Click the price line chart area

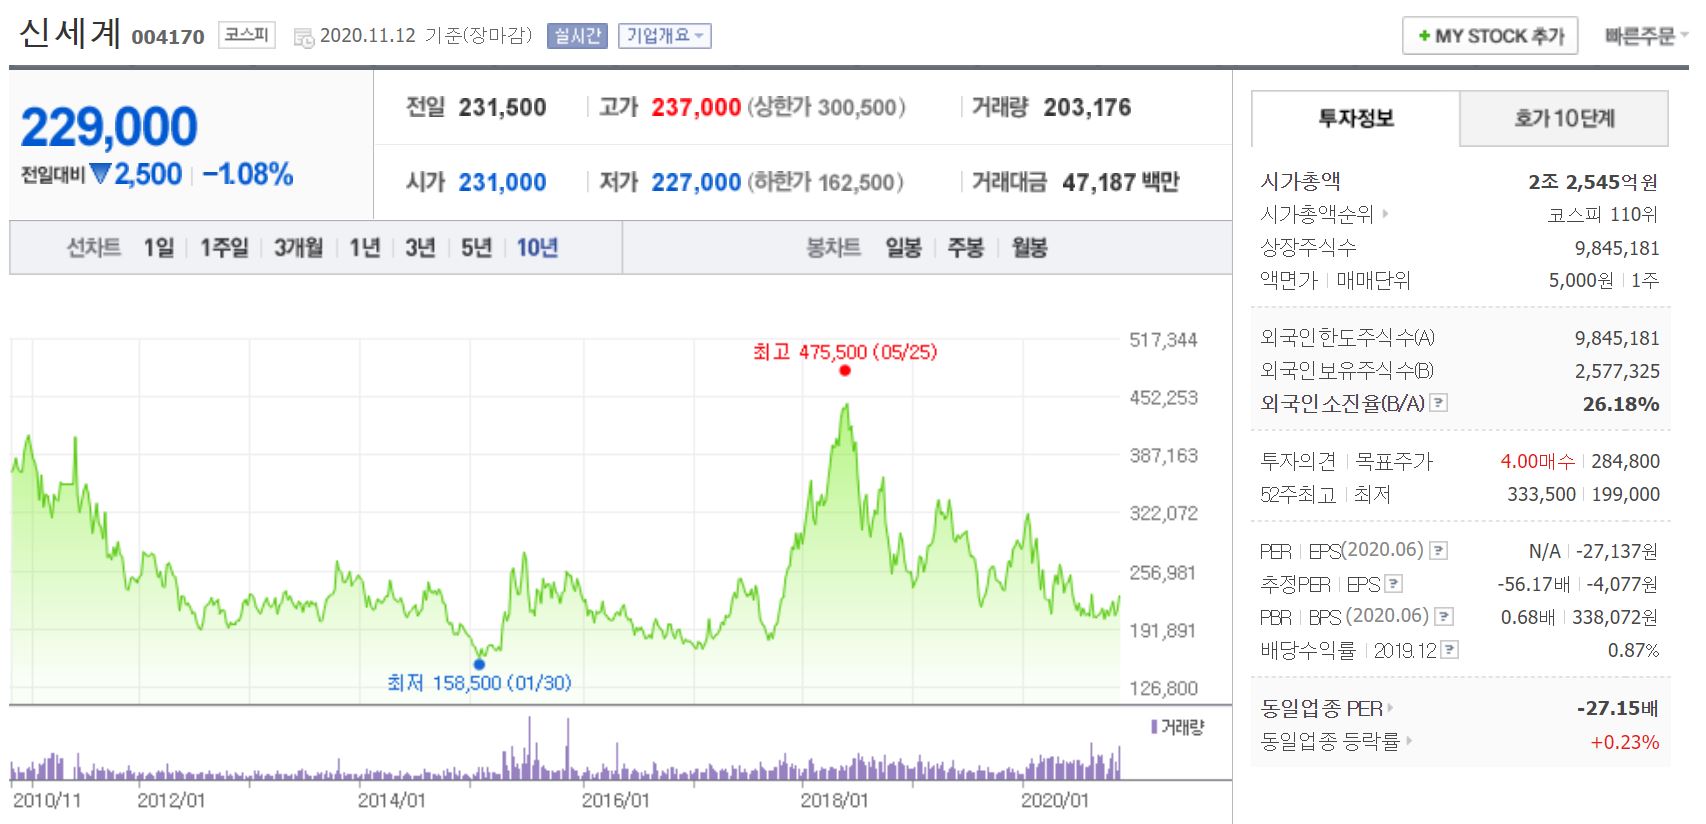pos(565,522)
